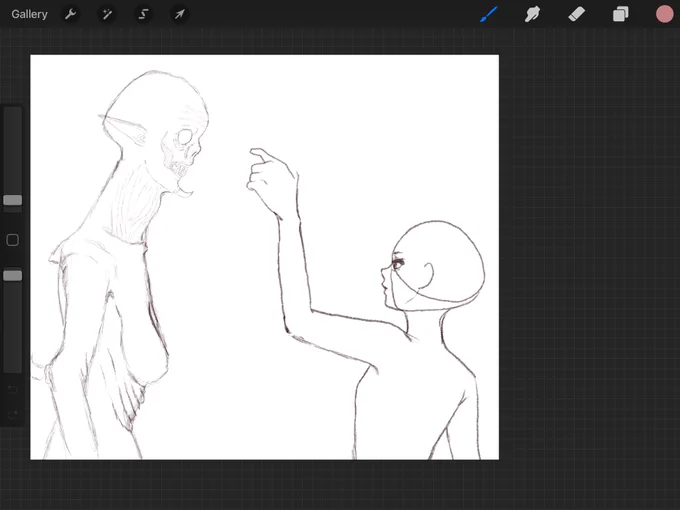Tap the Modify square button in sidebar
Viewport: 680px width, 510px height.
point(13,240)
